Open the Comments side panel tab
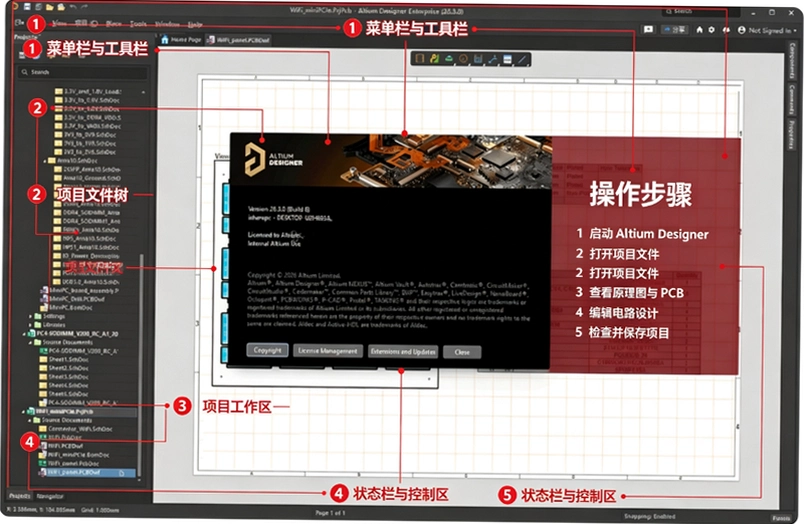The width and height of the screenshot is (804, 524). coord(792,100)
